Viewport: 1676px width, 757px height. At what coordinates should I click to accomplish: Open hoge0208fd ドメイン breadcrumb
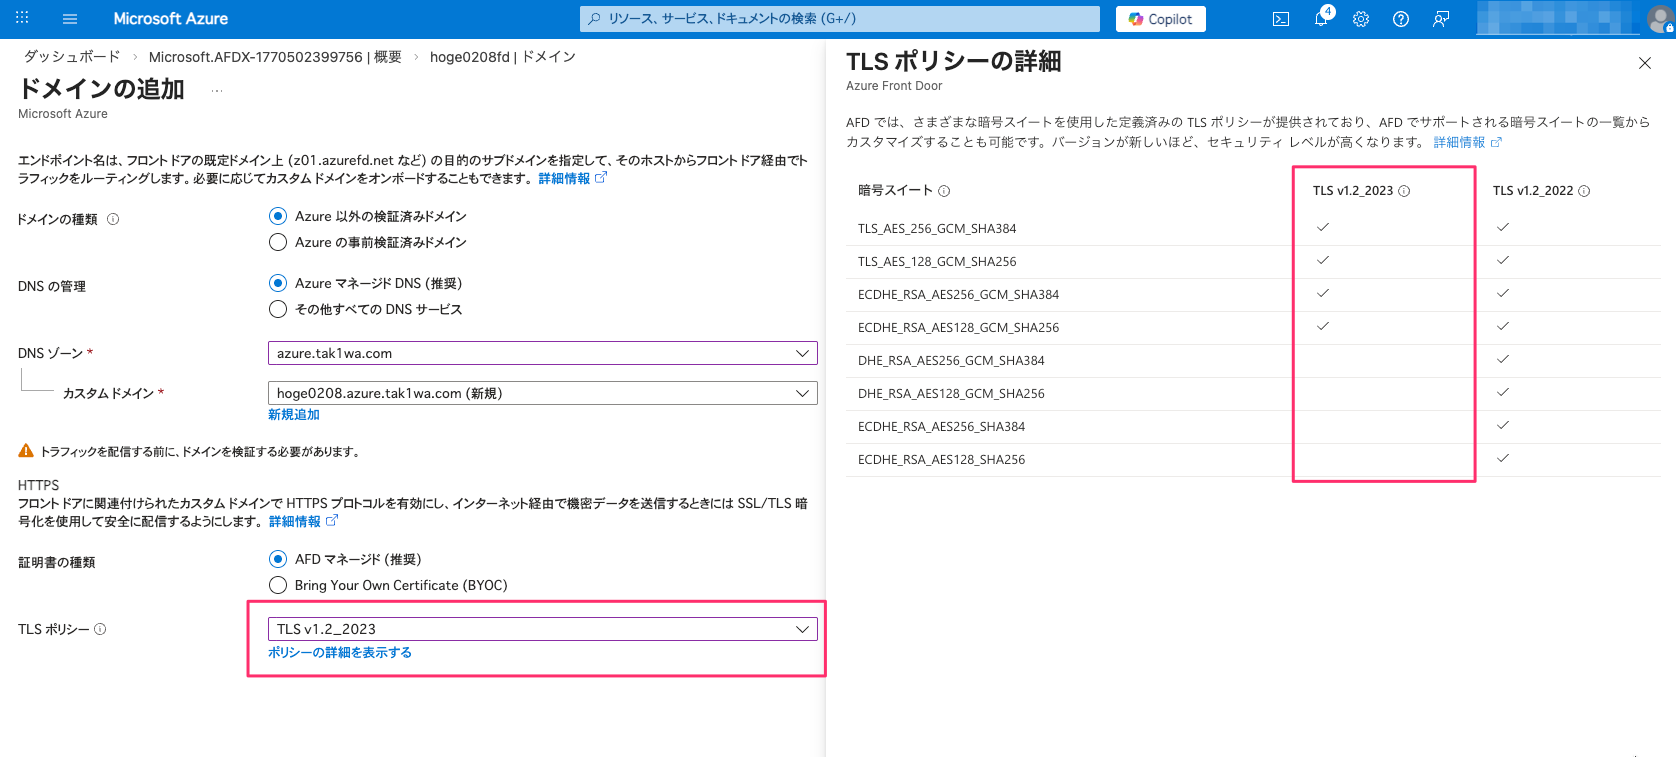[x=503, y=57]
